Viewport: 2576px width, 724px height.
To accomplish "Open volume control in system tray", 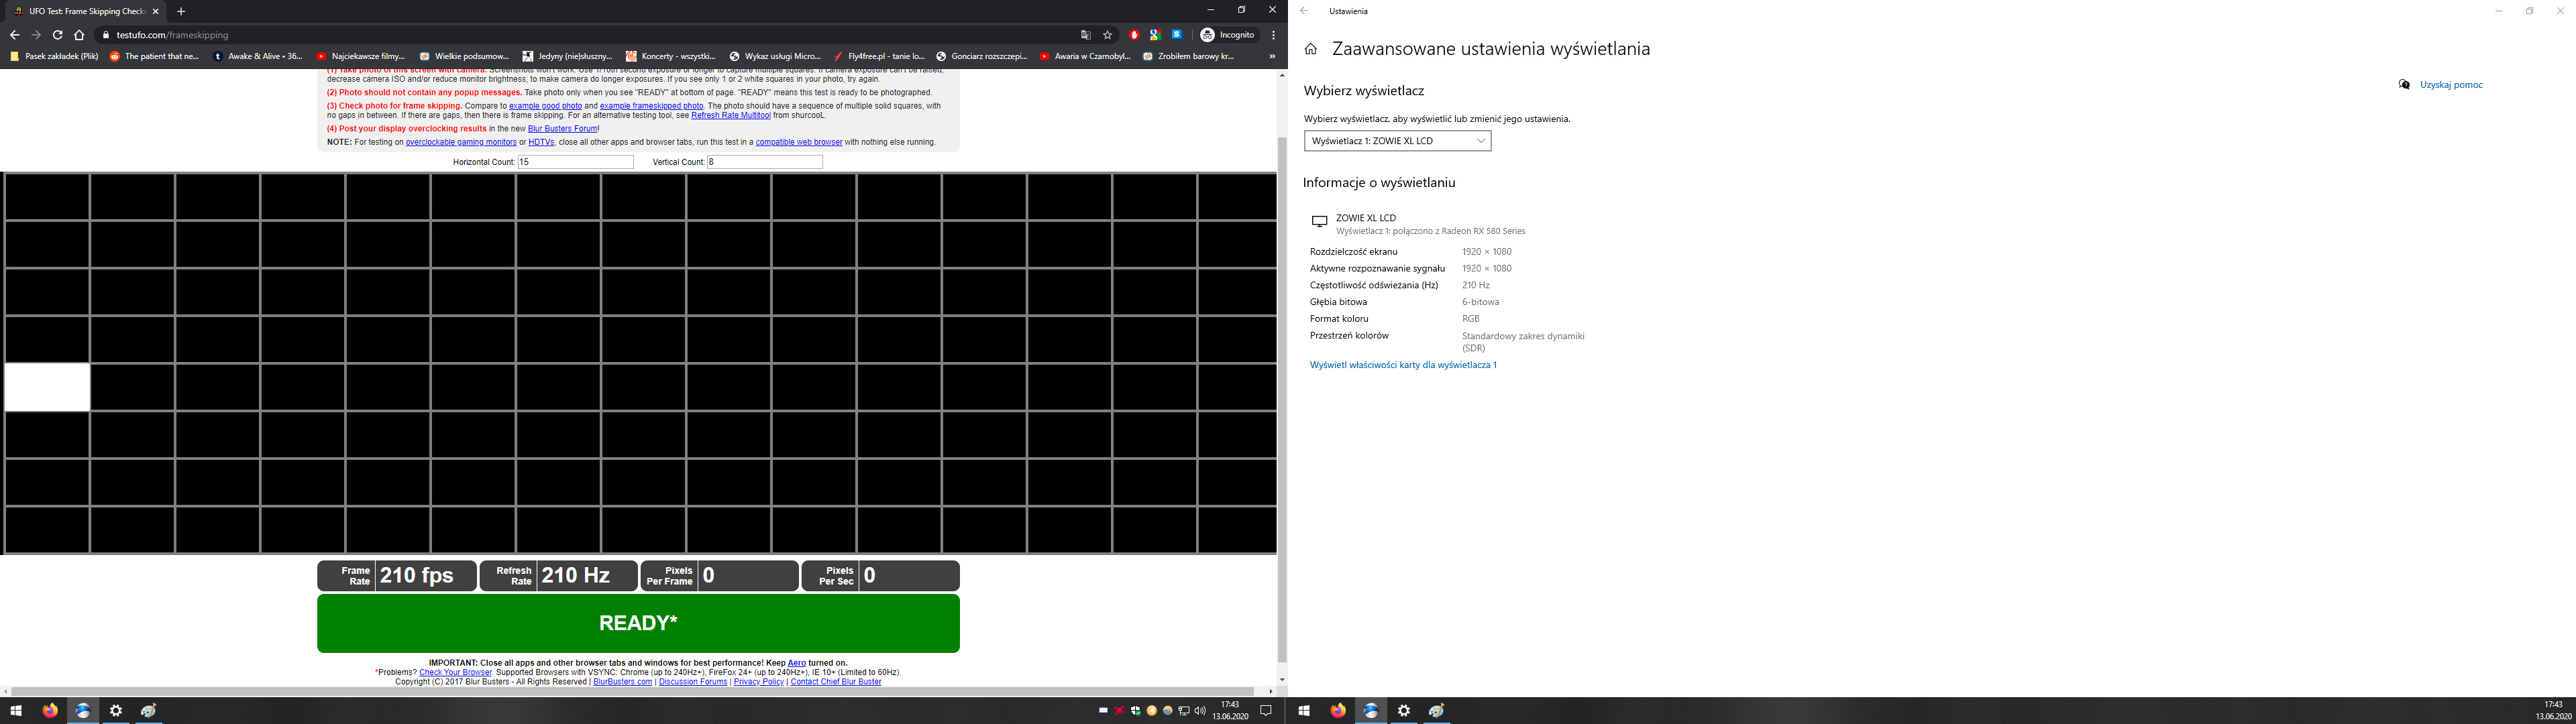I will 1200,711.
